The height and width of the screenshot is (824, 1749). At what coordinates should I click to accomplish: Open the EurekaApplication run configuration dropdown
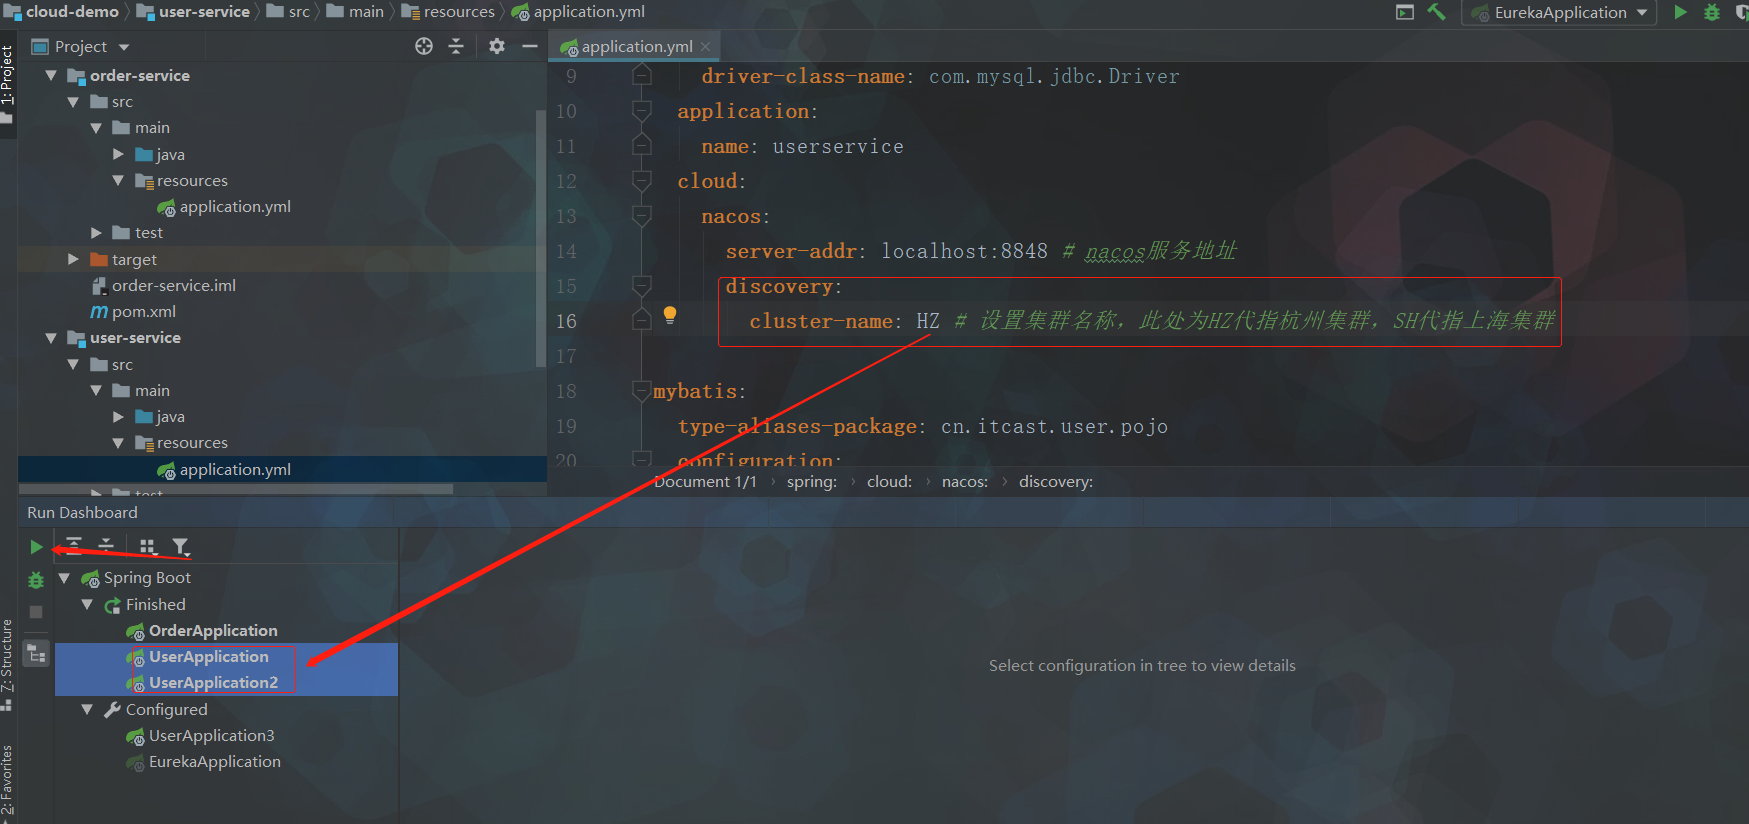click(1559, 12)
